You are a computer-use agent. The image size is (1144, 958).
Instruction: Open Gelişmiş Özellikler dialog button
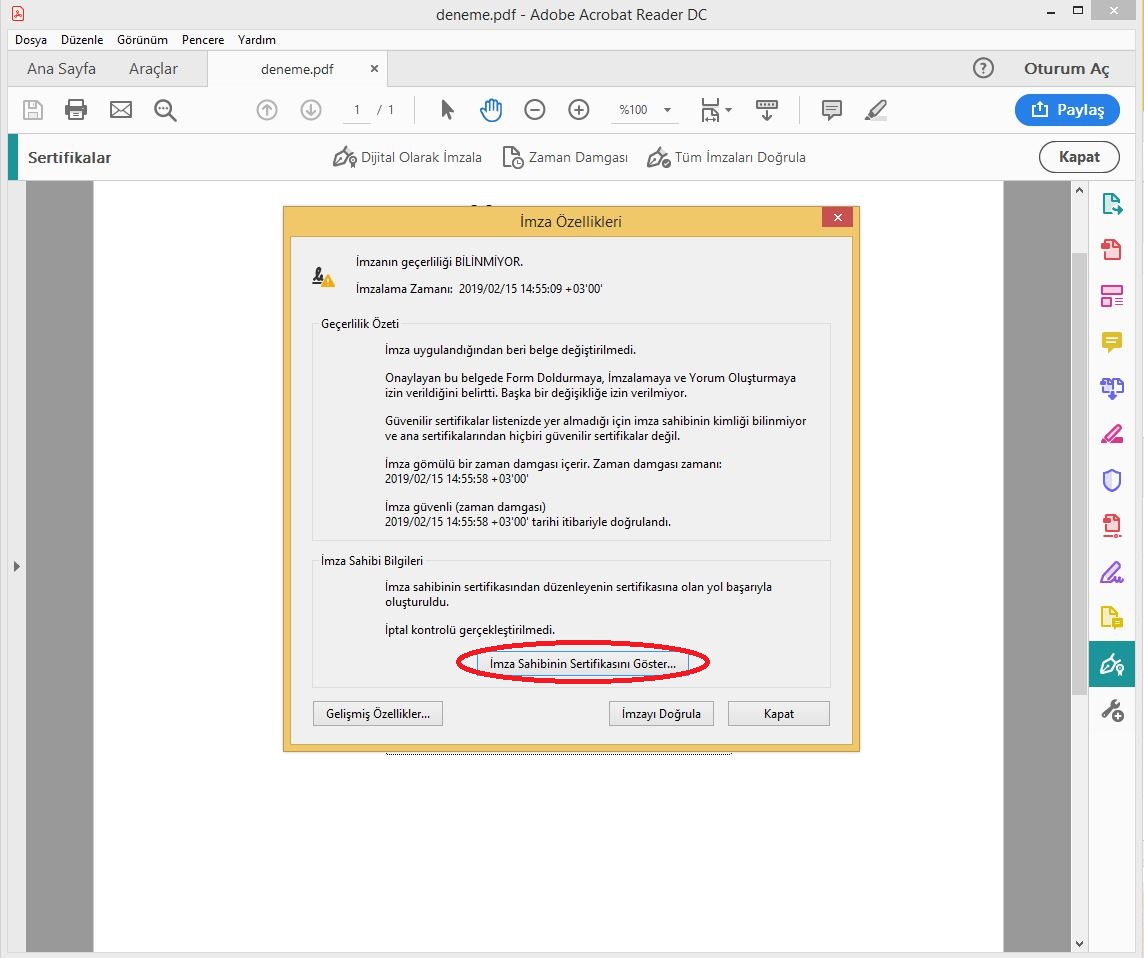point(378,714)
